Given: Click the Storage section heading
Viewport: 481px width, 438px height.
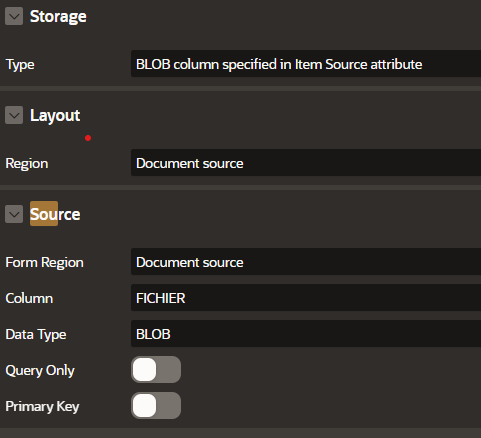Looking at the screenshot, I should click(x=58, y=16).
